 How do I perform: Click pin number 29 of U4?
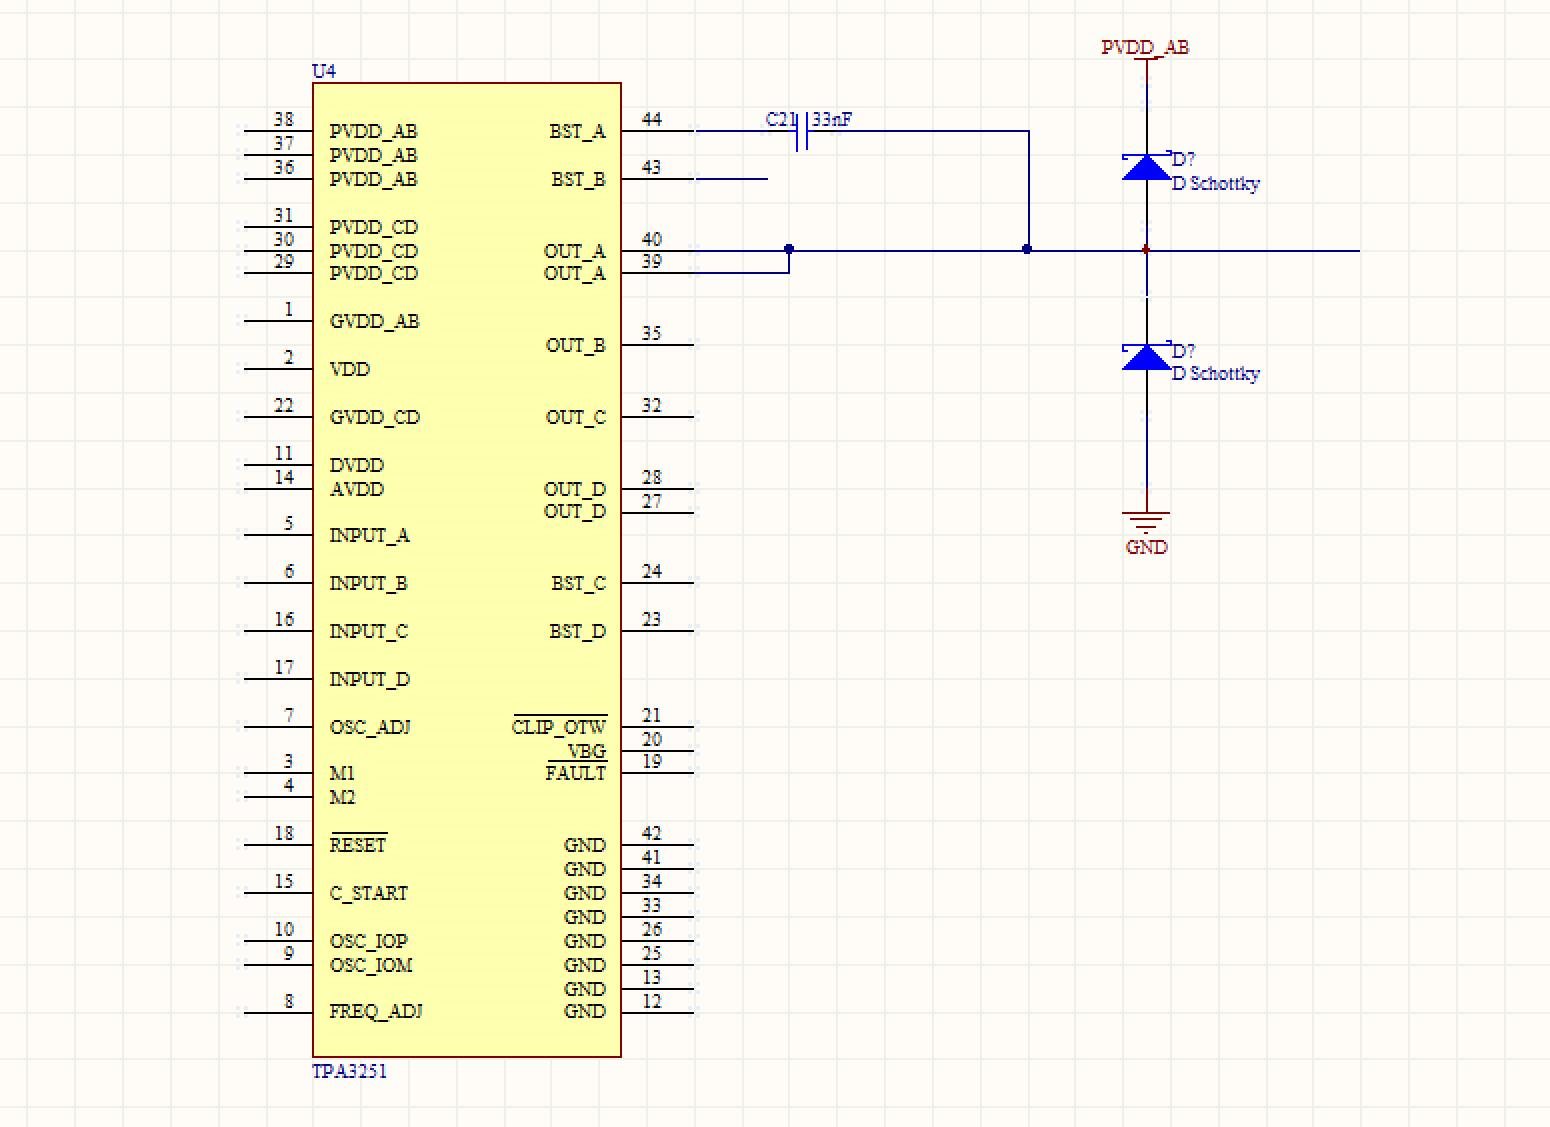284,261
